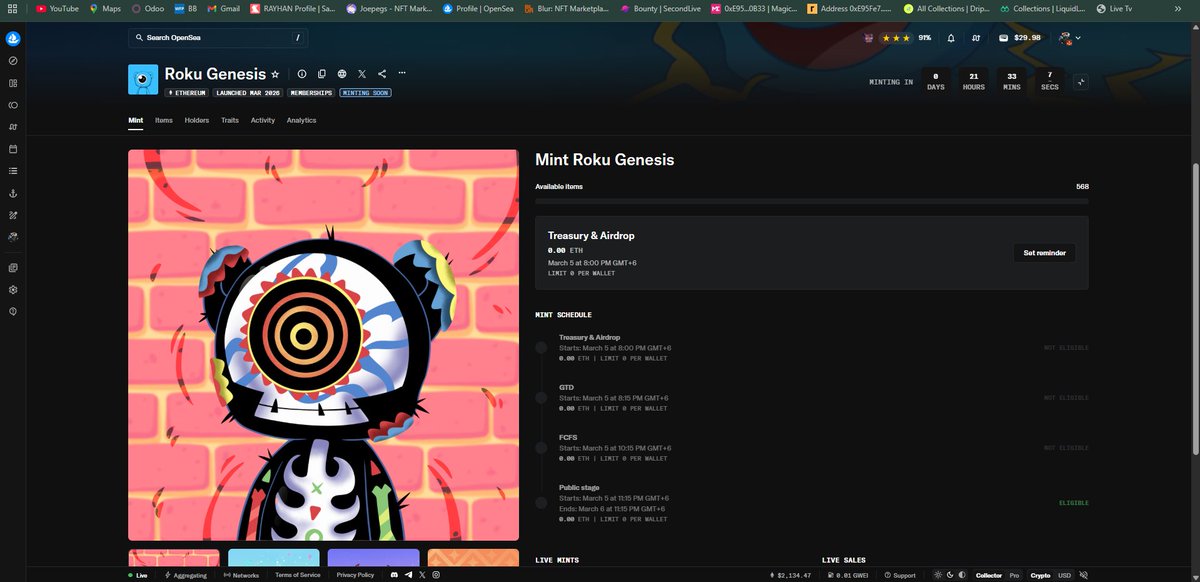Share the Roku Genesis collection
This screenshot has width=1200, height=582.
click(382, 74)
